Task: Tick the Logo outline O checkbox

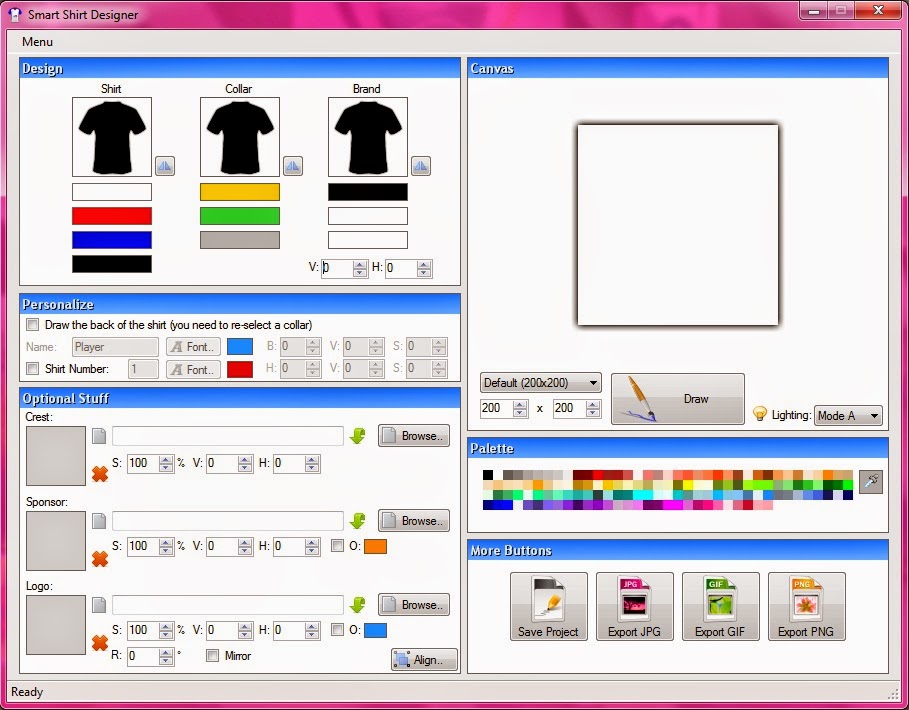Action: 337,629
